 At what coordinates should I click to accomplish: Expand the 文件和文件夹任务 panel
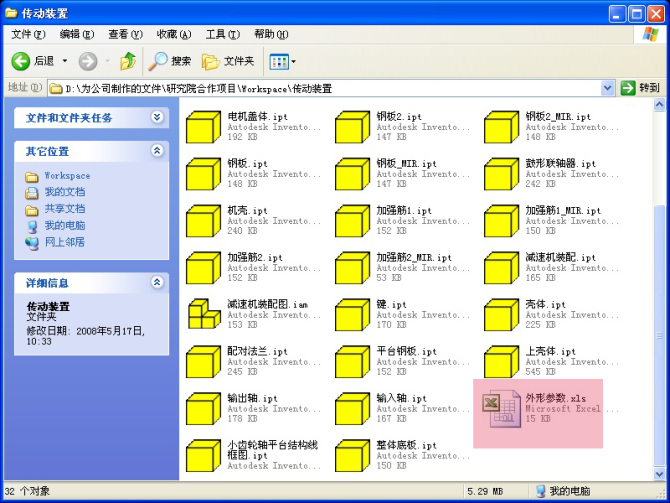[157, 117]
